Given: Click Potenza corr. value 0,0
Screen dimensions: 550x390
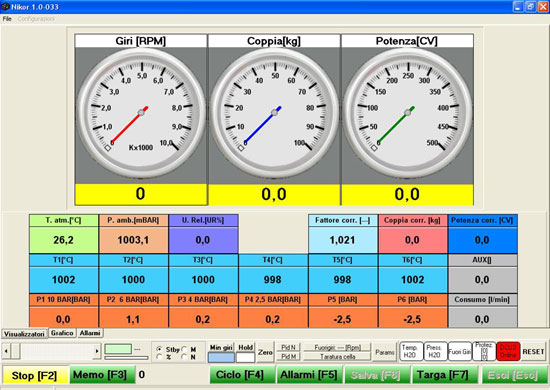Looking at the screenshot, I should [482, 240].
